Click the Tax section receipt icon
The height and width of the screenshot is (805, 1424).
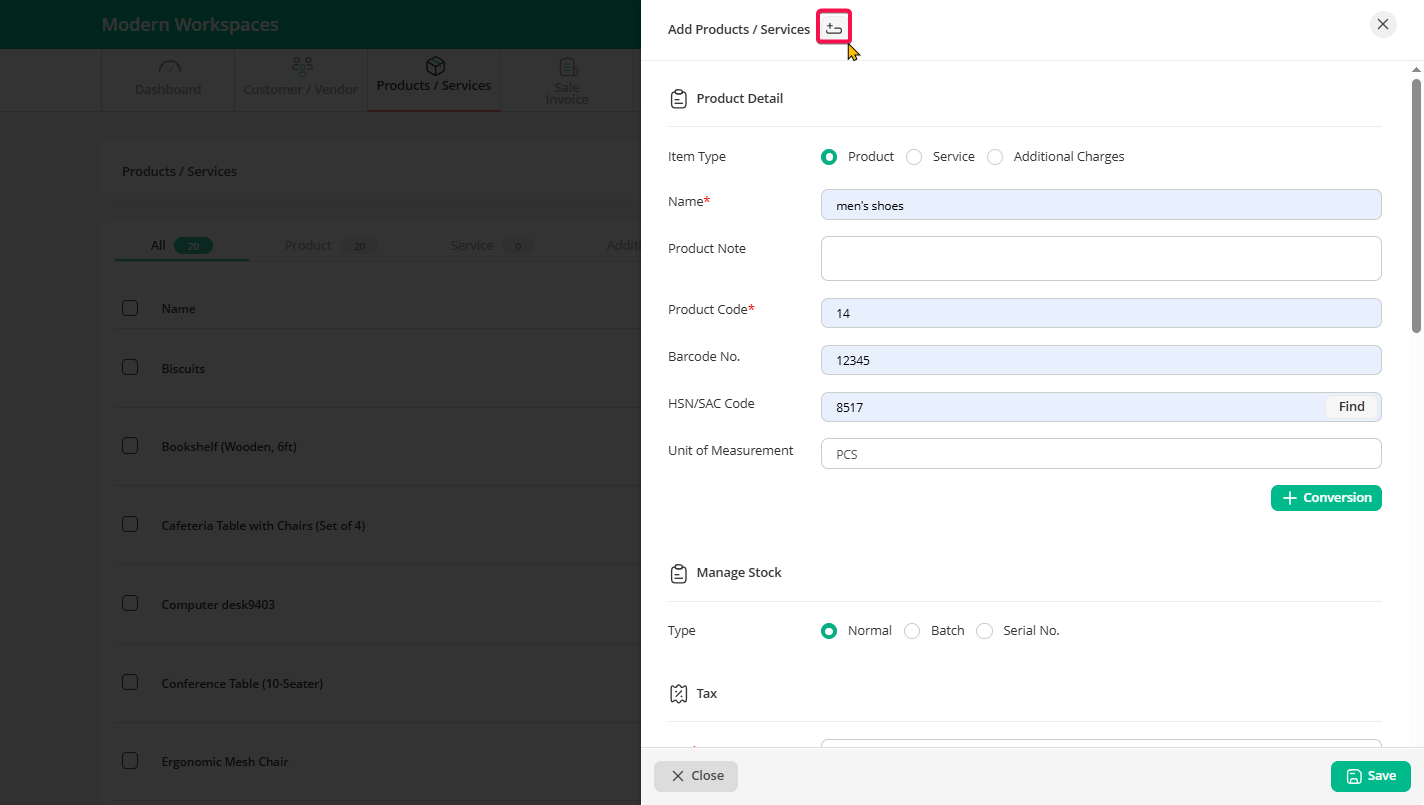(678, 693)
